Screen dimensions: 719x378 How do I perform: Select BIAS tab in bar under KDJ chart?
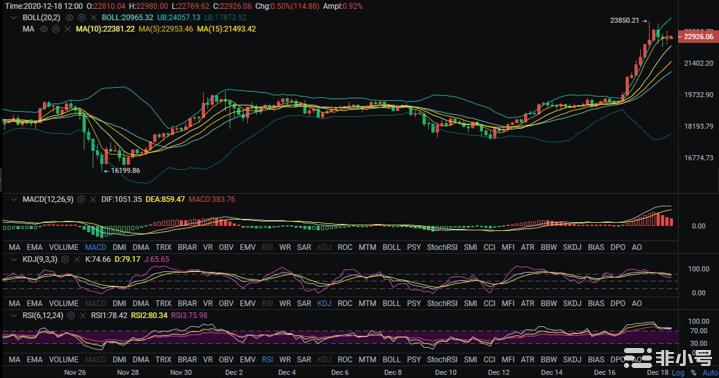pos(596,304)
